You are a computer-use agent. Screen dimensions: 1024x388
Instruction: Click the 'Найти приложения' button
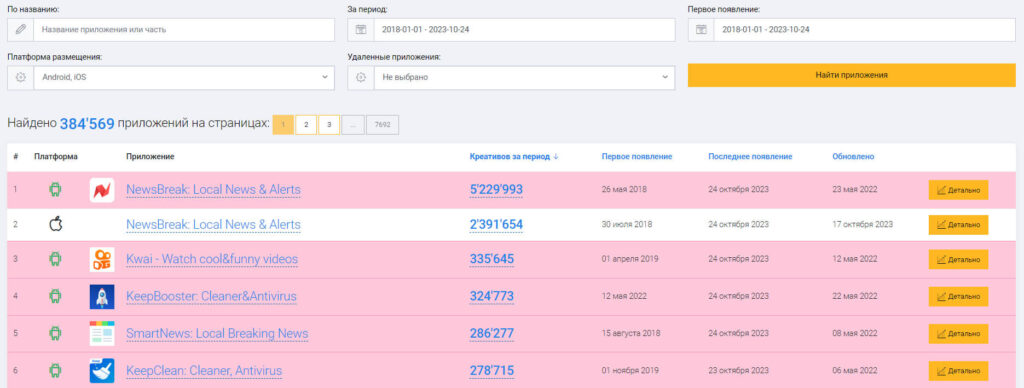click(852, 75)
